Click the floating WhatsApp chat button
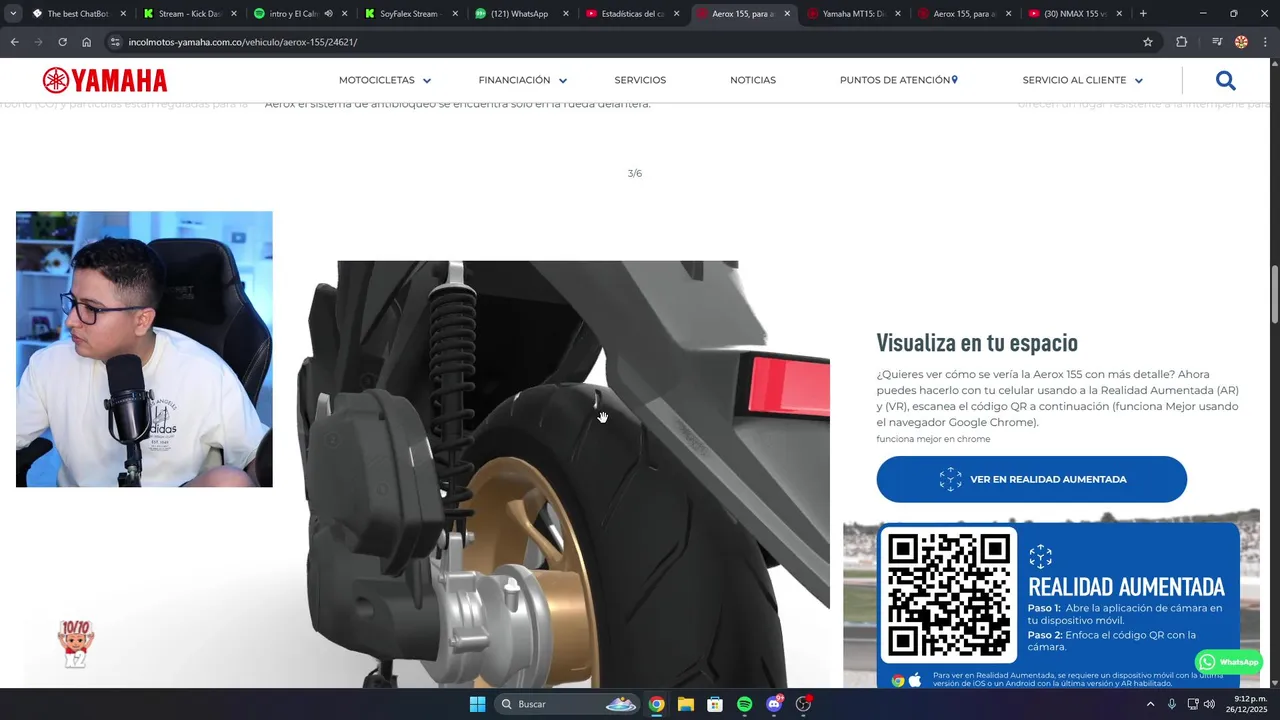Screen dimensions: 1280x720 click(1229, 662)
